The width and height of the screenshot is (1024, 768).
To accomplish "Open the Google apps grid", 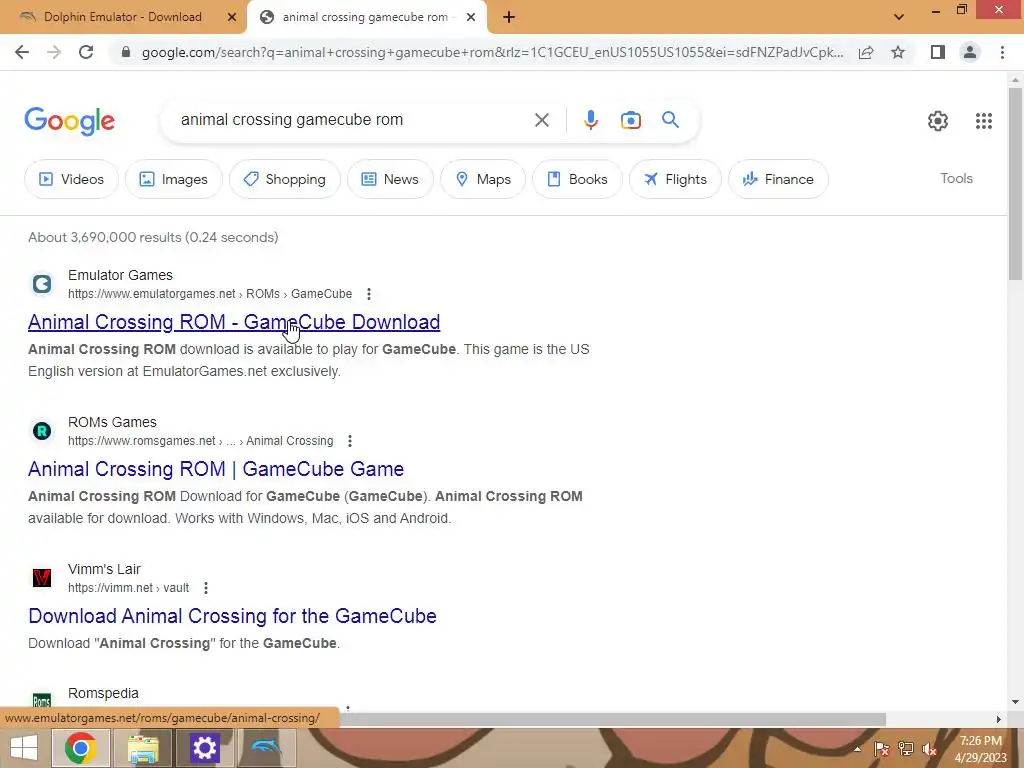I will pyautogui.click(x=984, y=121).
